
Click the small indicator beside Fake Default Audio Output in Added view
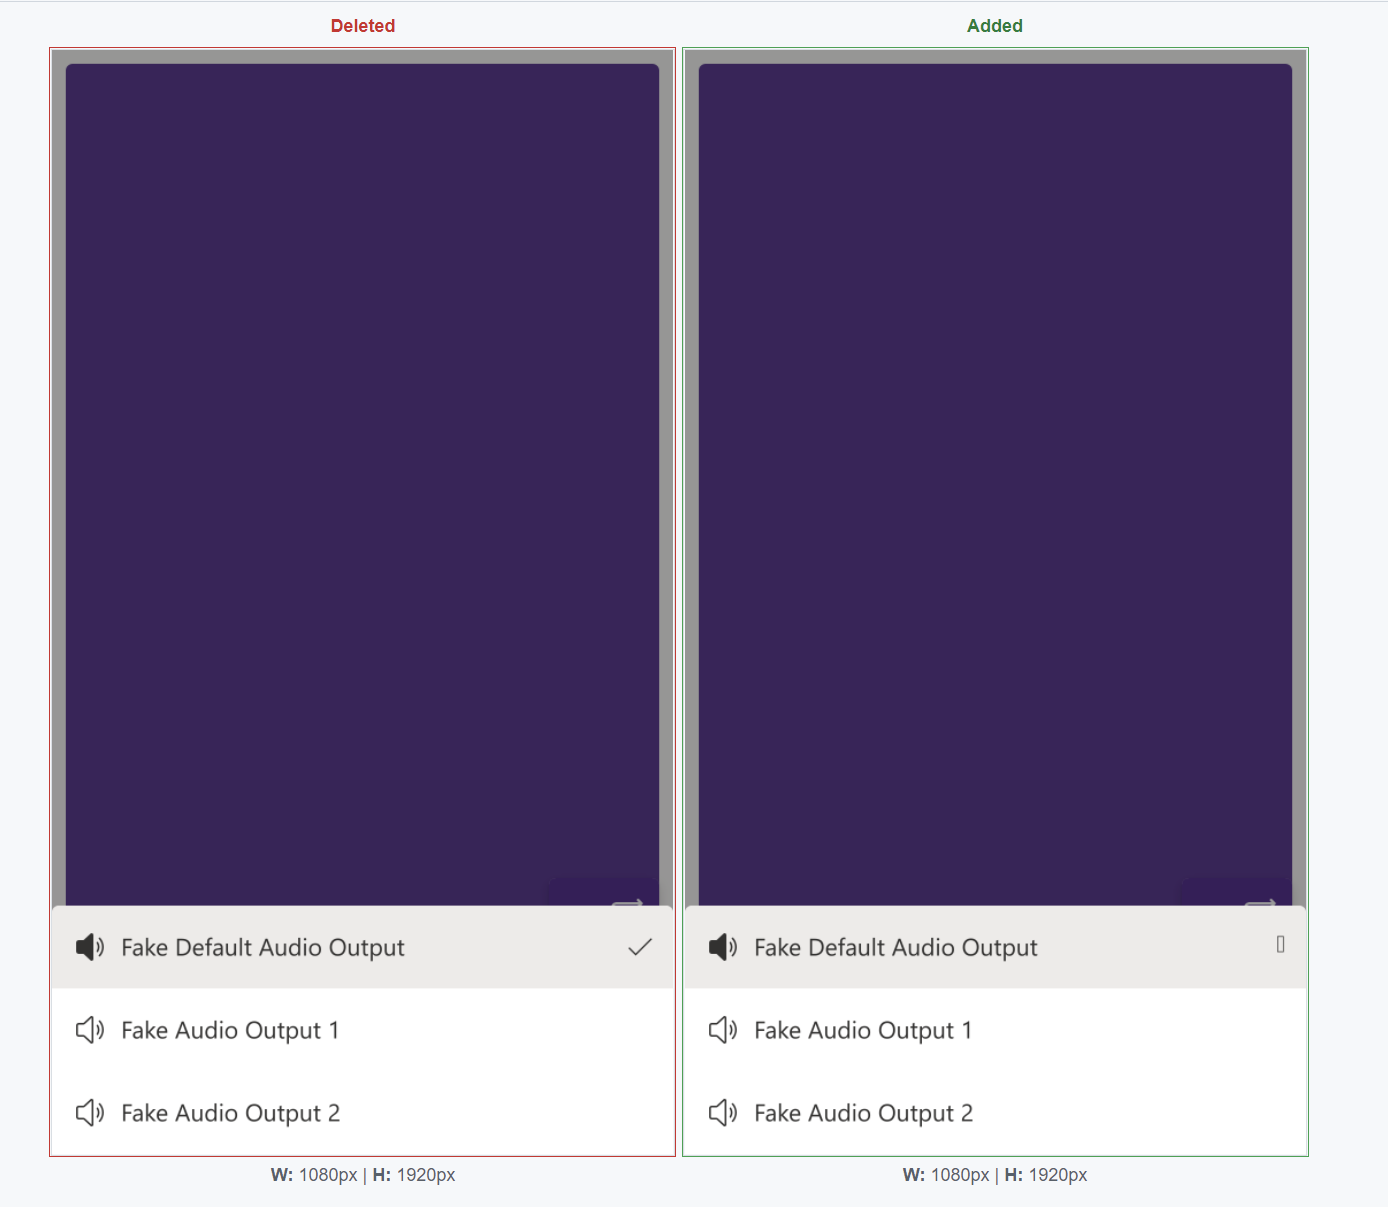click(x=1279, y=943)
